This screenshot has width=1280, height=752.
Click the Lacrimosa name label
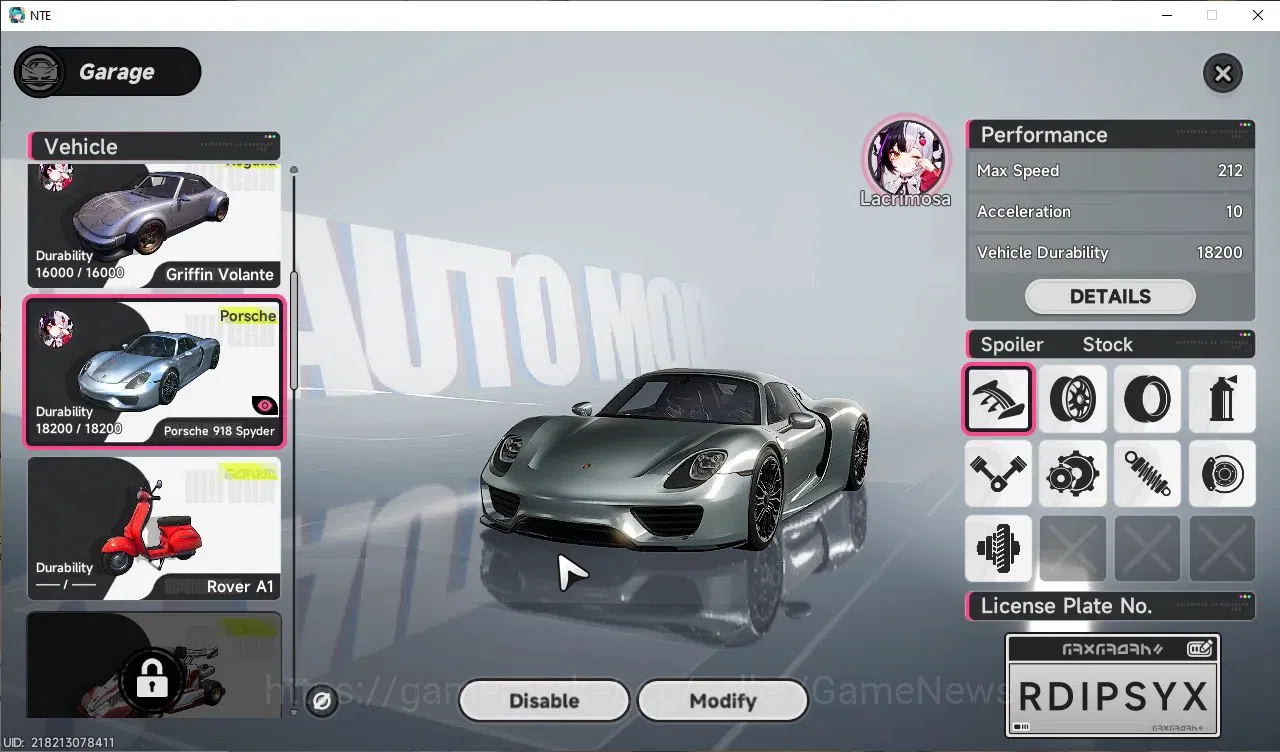click(905, 199)
